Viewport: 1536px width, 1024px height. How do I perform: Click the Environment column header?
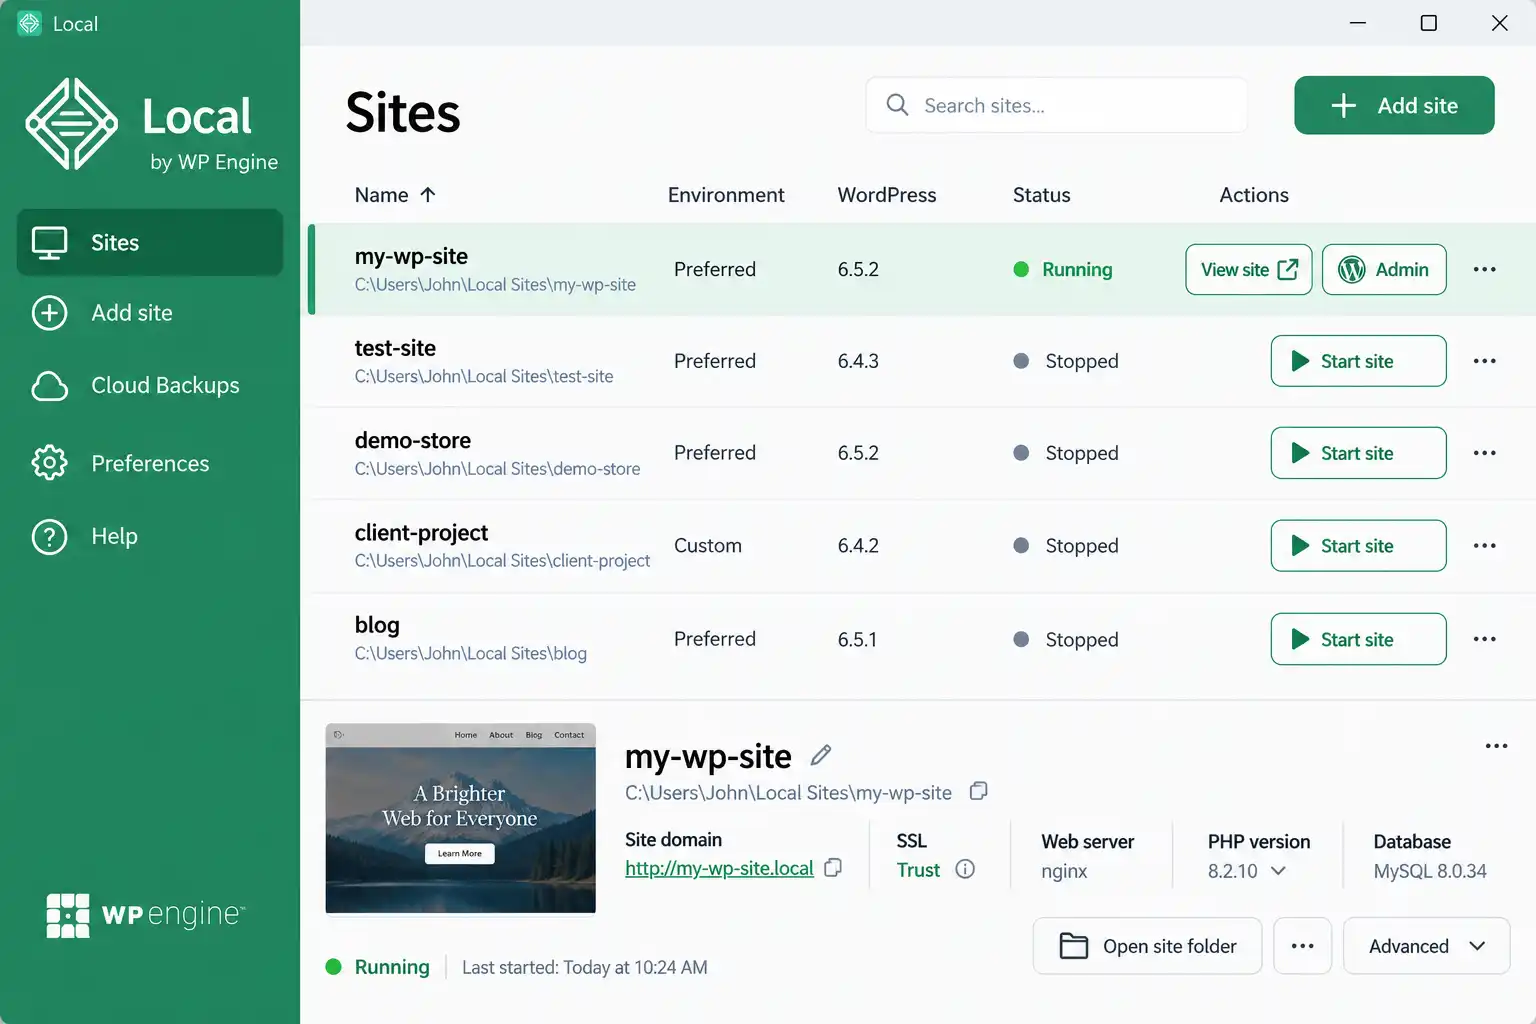726,195
